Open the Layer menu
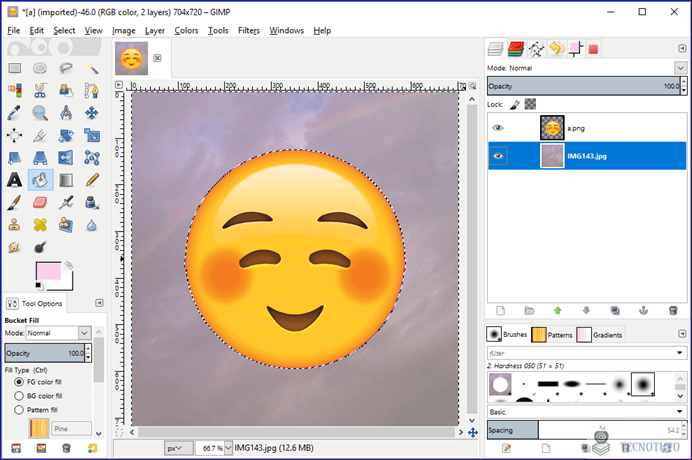Screen dimensions: 692x460 click(155, 30)
